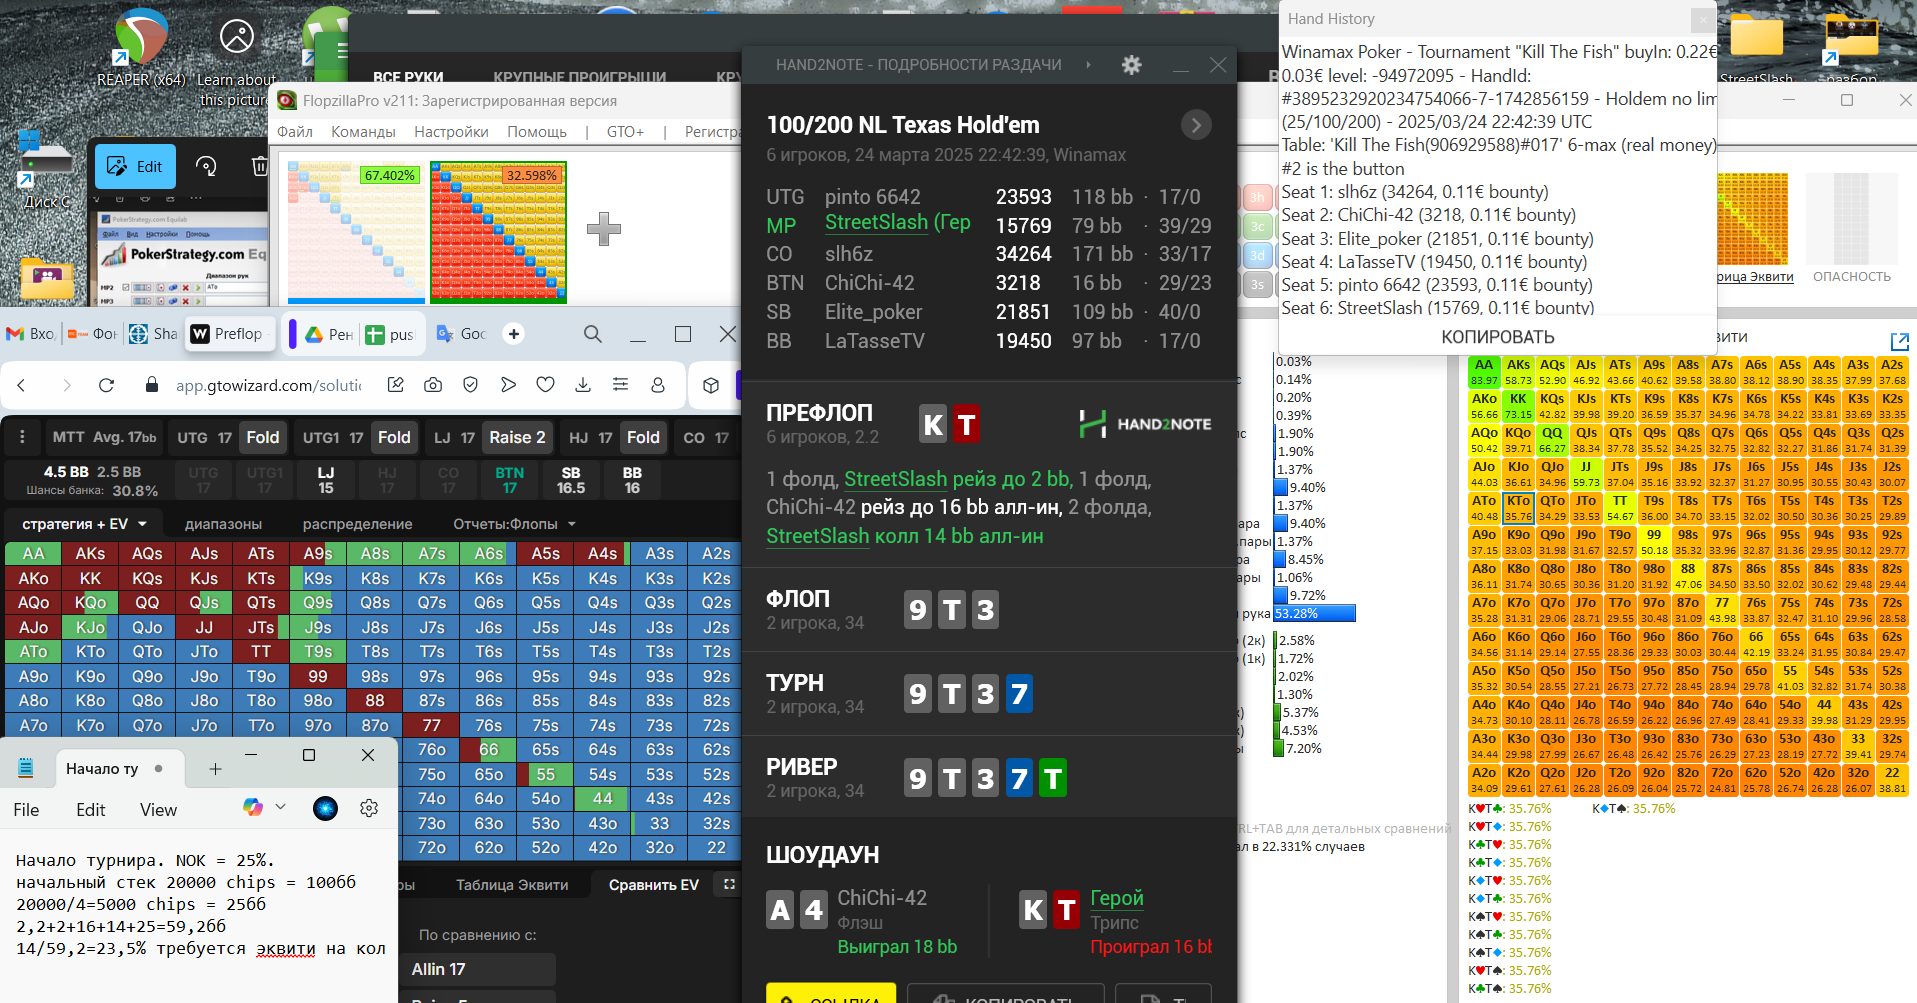Open browser profile account icon
The width and height of the screenshot is (1917, 1003).
658,385
